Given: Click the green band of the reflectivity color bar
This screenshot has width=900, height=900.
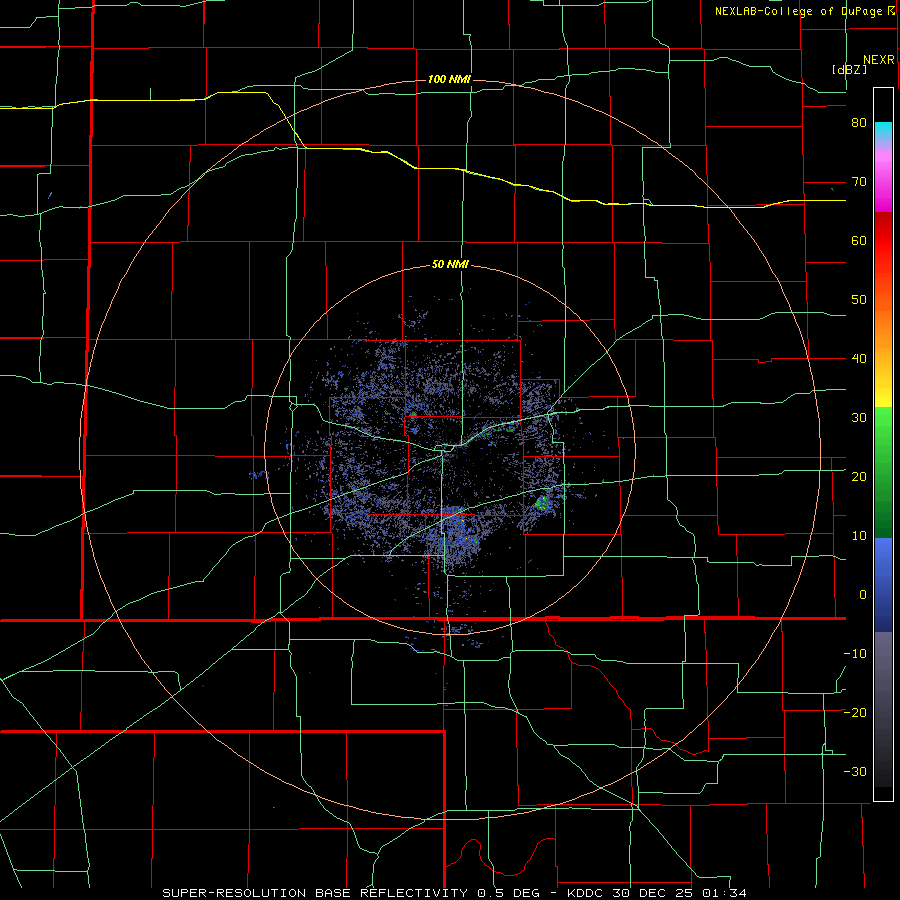Looking at the screenshot, I should 883,472.
